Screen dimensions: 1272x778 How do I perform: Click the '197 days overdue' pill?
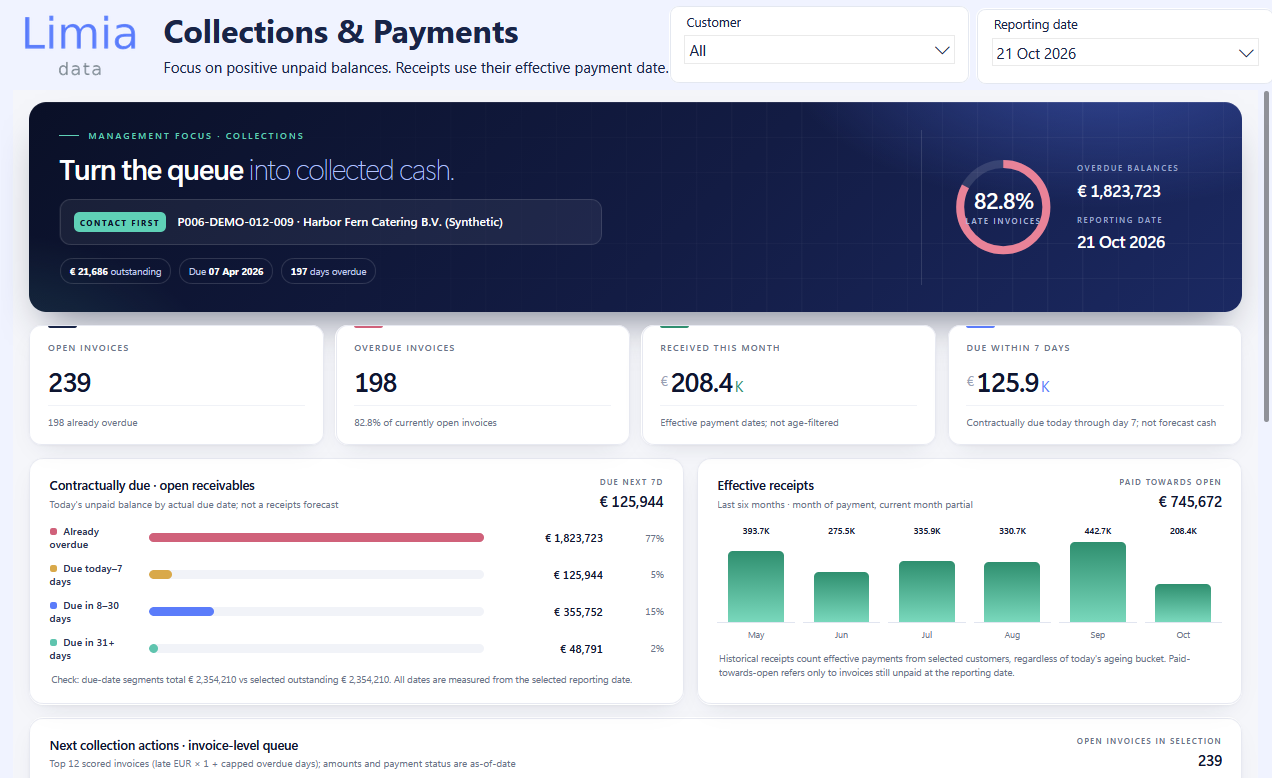(x=328, y=271)
